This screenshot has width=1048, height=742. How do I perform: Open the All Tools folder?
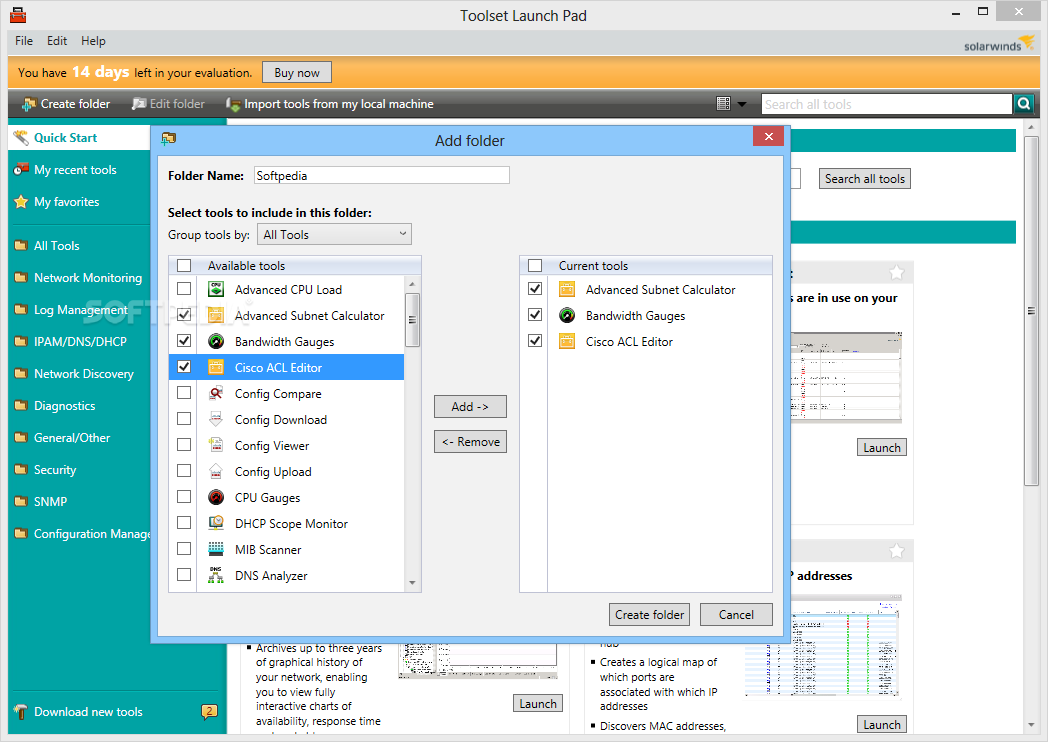56,245
